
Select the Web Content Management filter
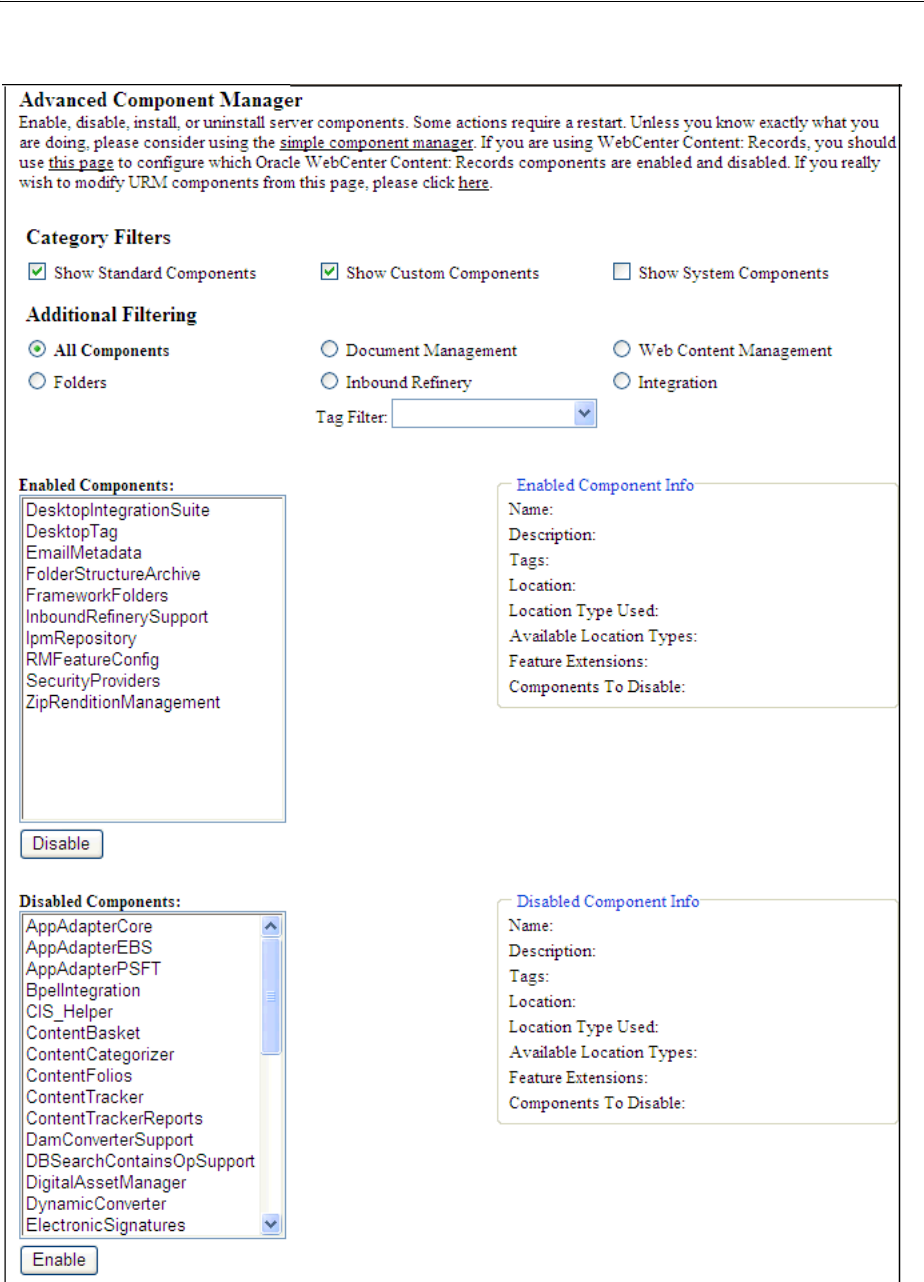(621, 350)
